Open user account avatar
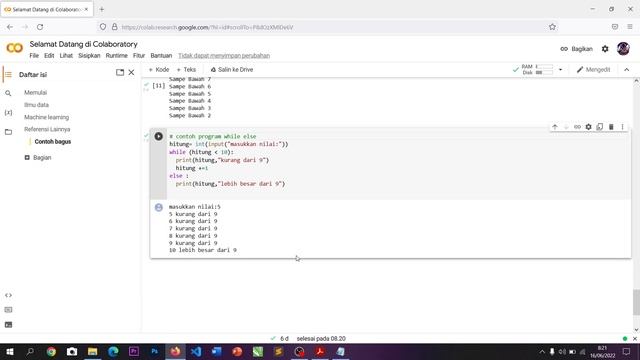This screenshot has width=640, height=360. [x=623, y=49]
